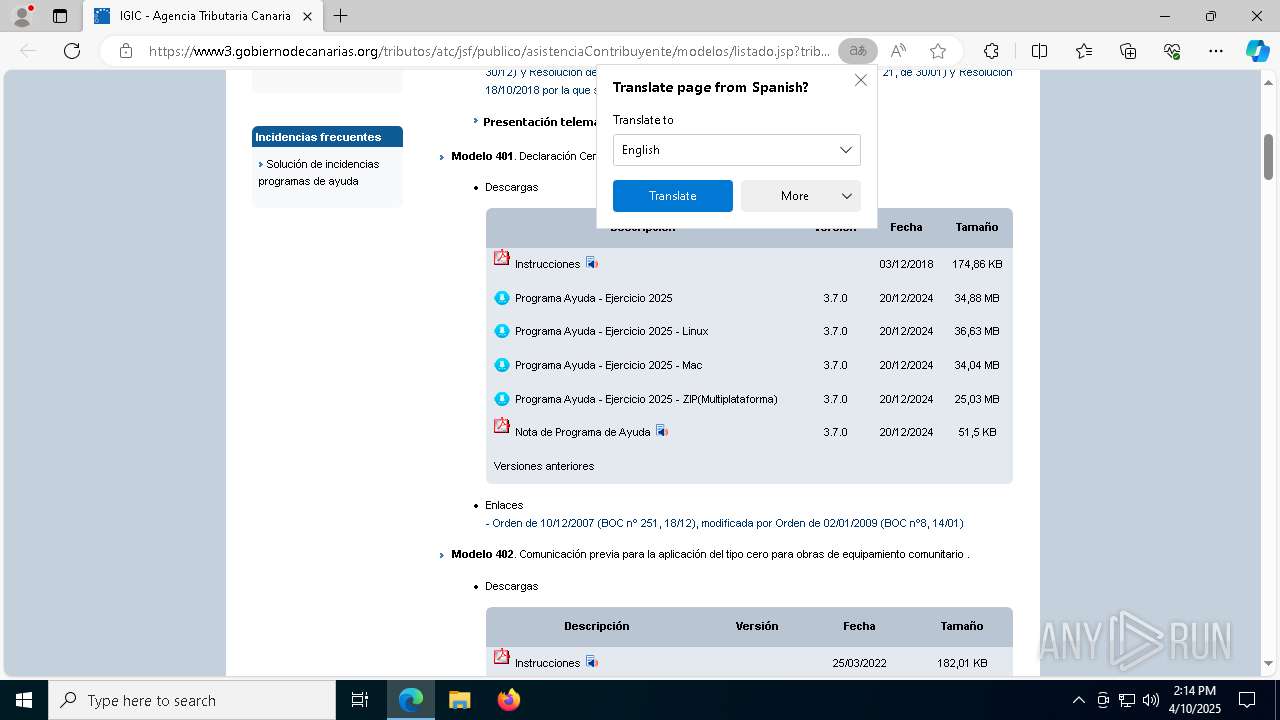Show hidden system tray icons

pos(1078,700)
